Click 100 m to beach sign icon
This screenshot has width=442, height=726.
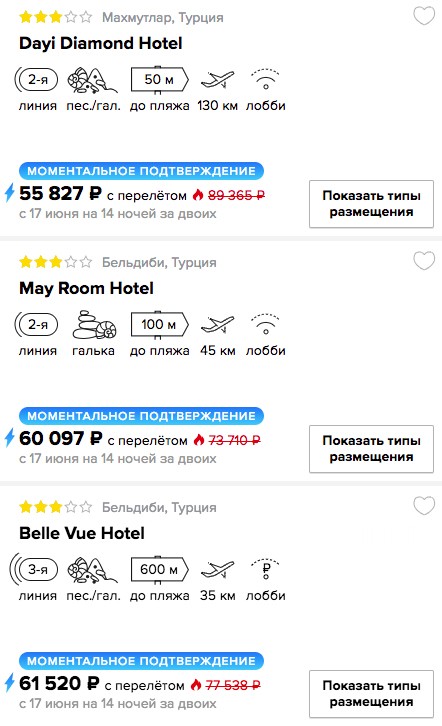[159, 325]
